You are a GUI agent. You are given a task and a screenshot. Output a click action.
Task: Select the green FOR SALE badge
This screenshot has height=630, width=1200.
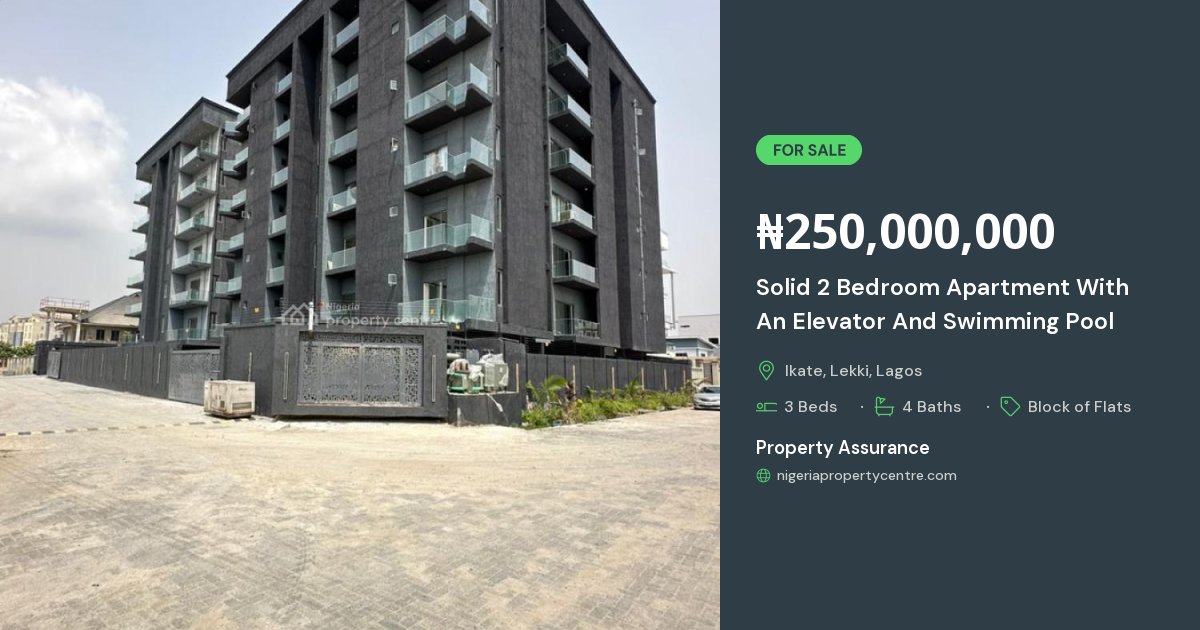coord(809,150)
